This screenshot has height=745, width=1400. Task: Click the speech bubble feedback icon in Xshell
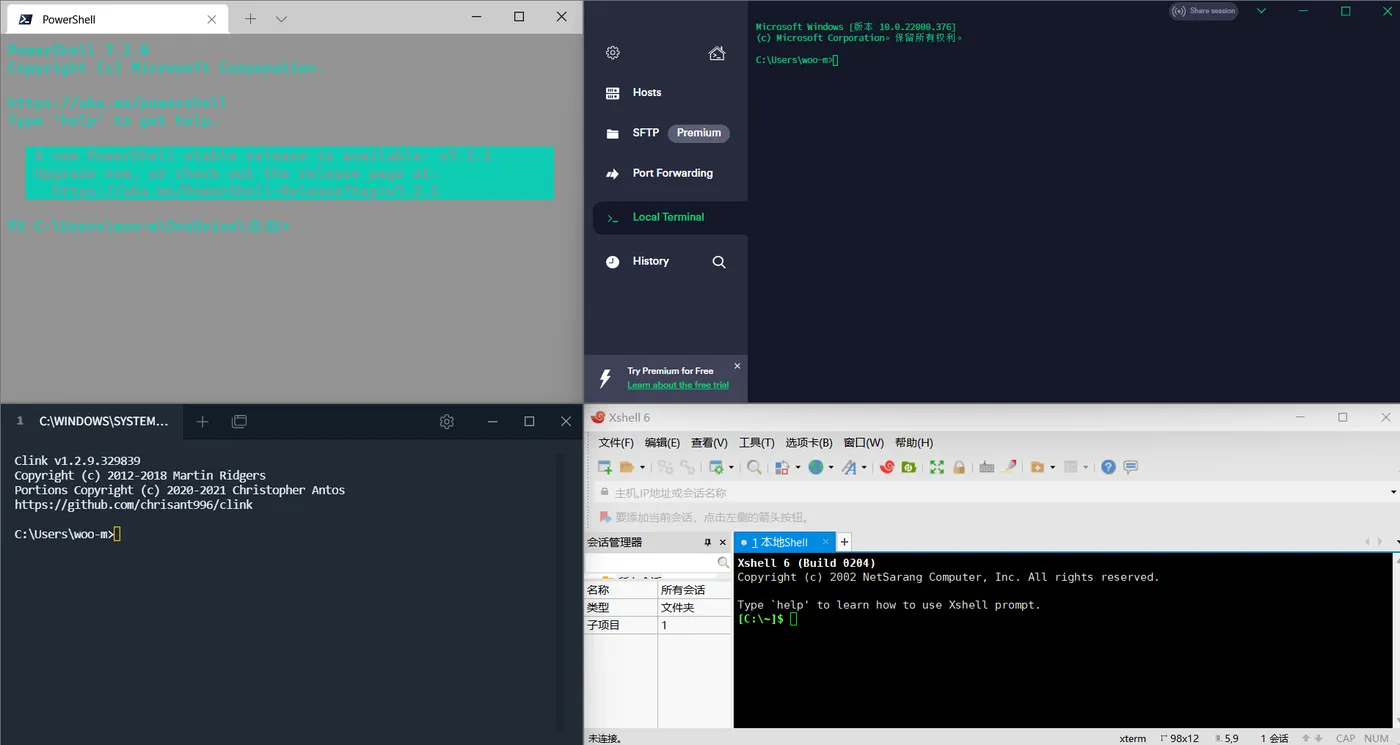(x=1131, y=467)
